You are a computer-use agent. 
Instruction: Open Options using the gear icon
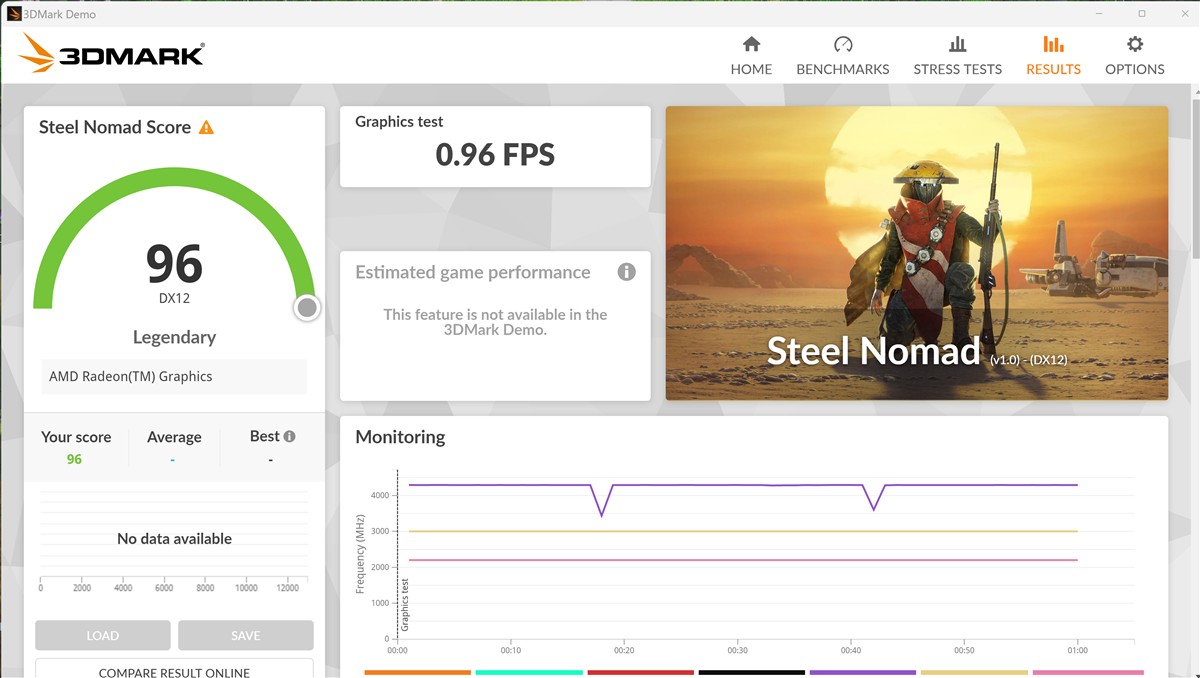click(1134, 45)
